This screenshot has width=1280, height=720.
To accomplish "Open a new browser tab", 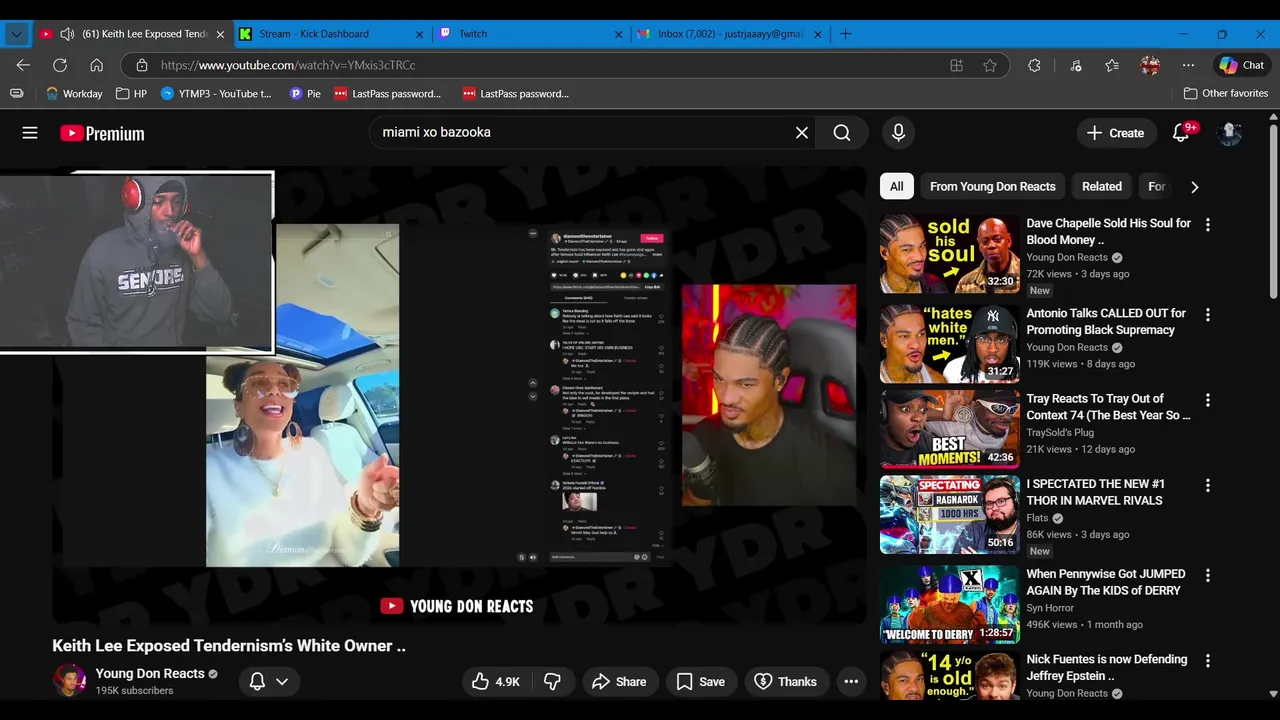I will pyautogui.click(x=846, y=34).
